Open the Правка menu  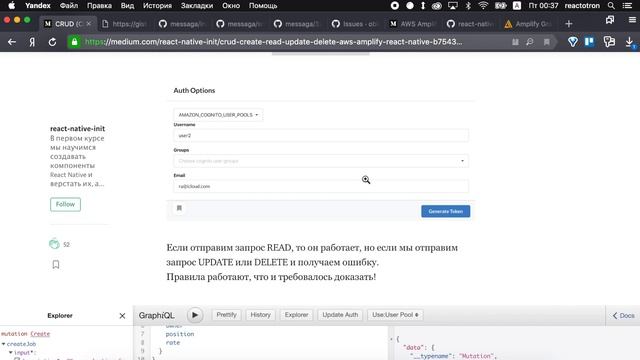(x=99, y=6)
